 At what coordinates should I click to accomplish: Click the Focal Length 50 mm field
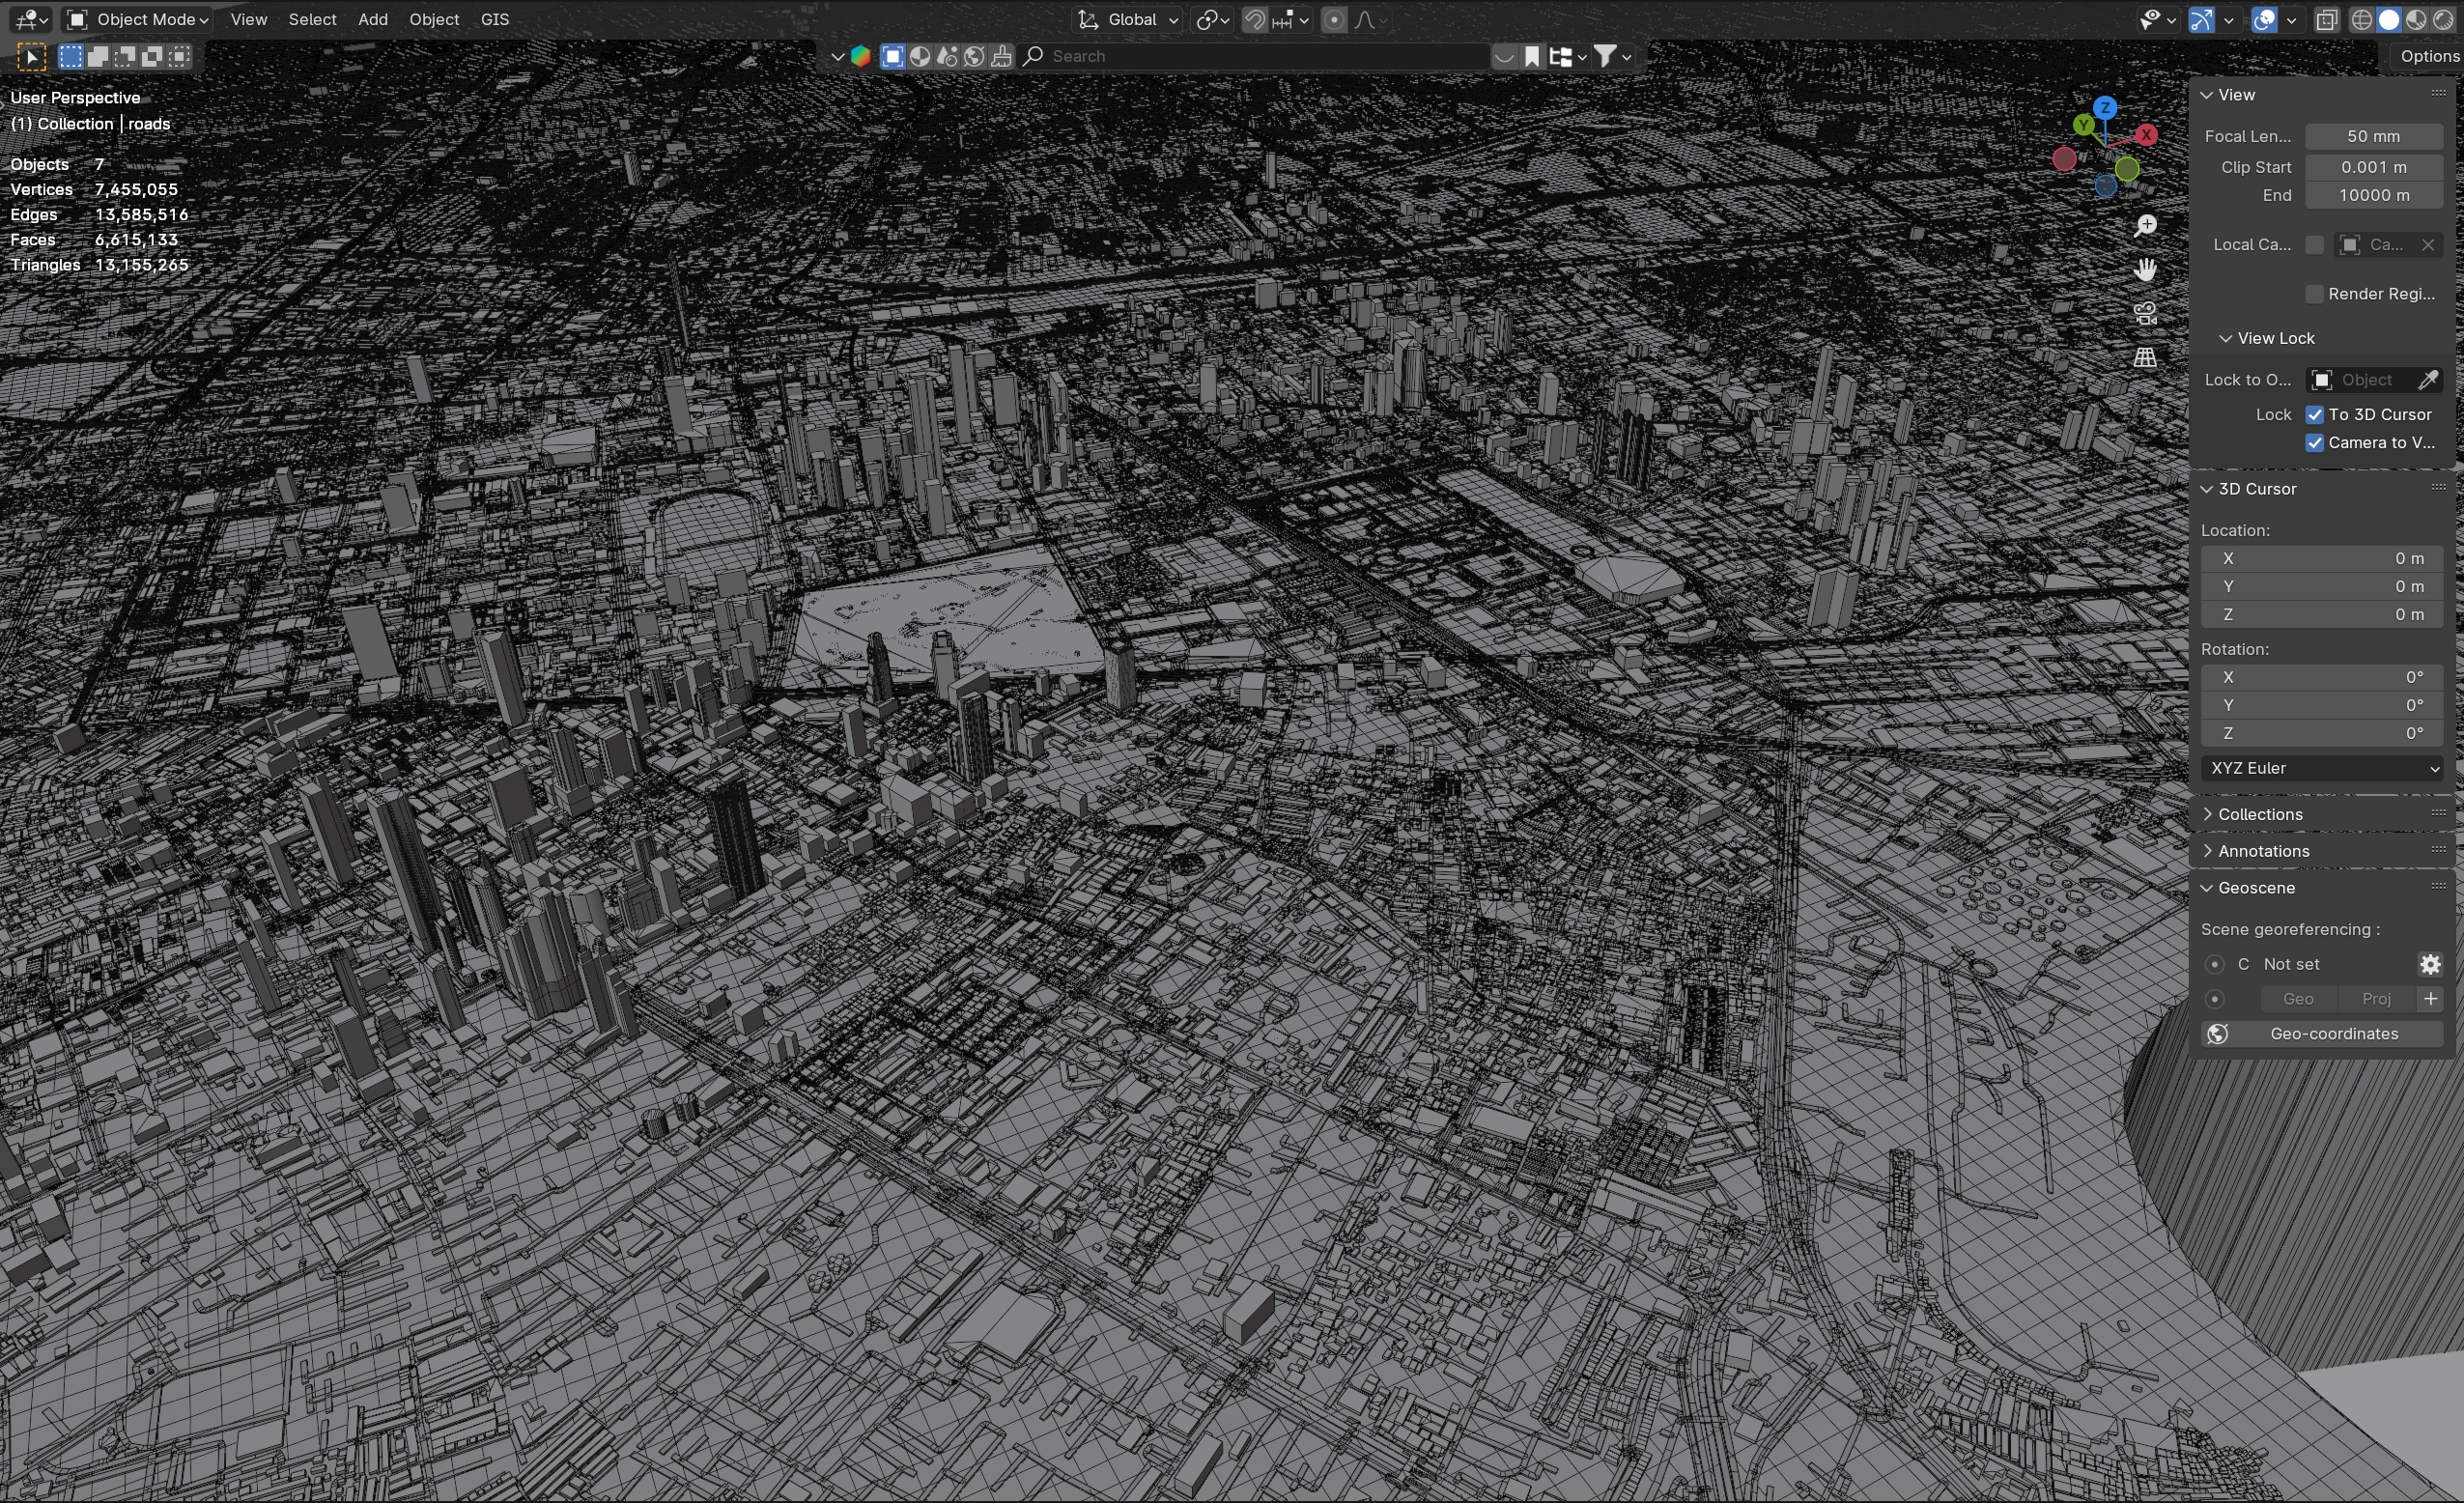pyautogui.click(x=2373, y=136)
